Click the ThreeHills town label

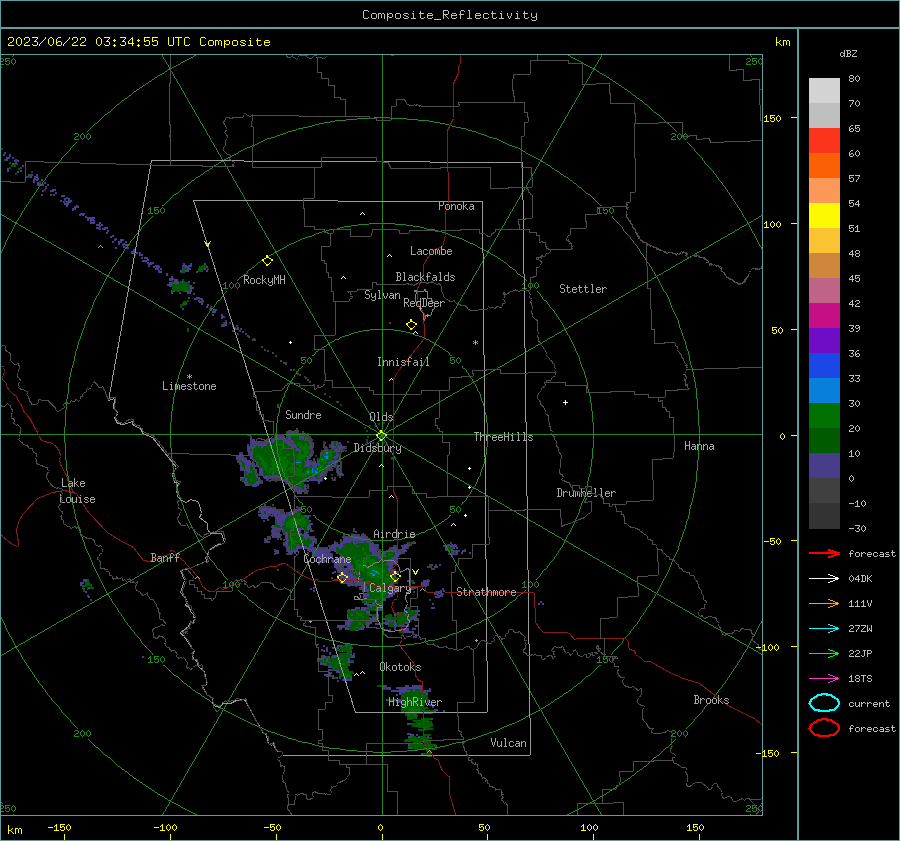[503, 437]
